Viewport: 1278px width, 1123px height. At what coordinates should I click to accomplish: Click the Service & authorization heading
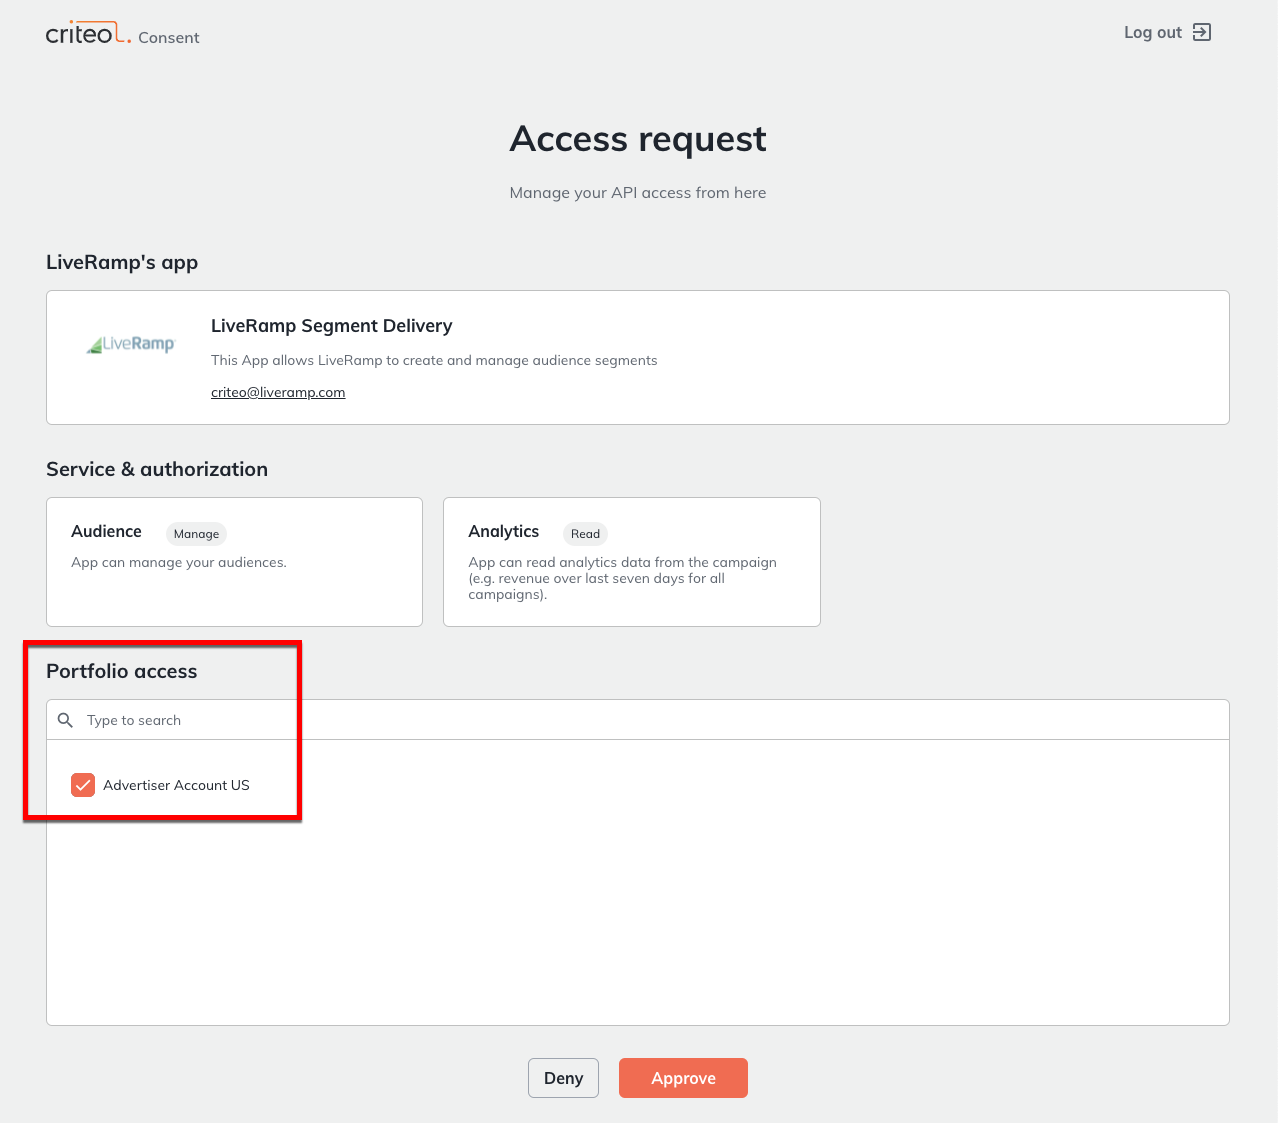157,469
